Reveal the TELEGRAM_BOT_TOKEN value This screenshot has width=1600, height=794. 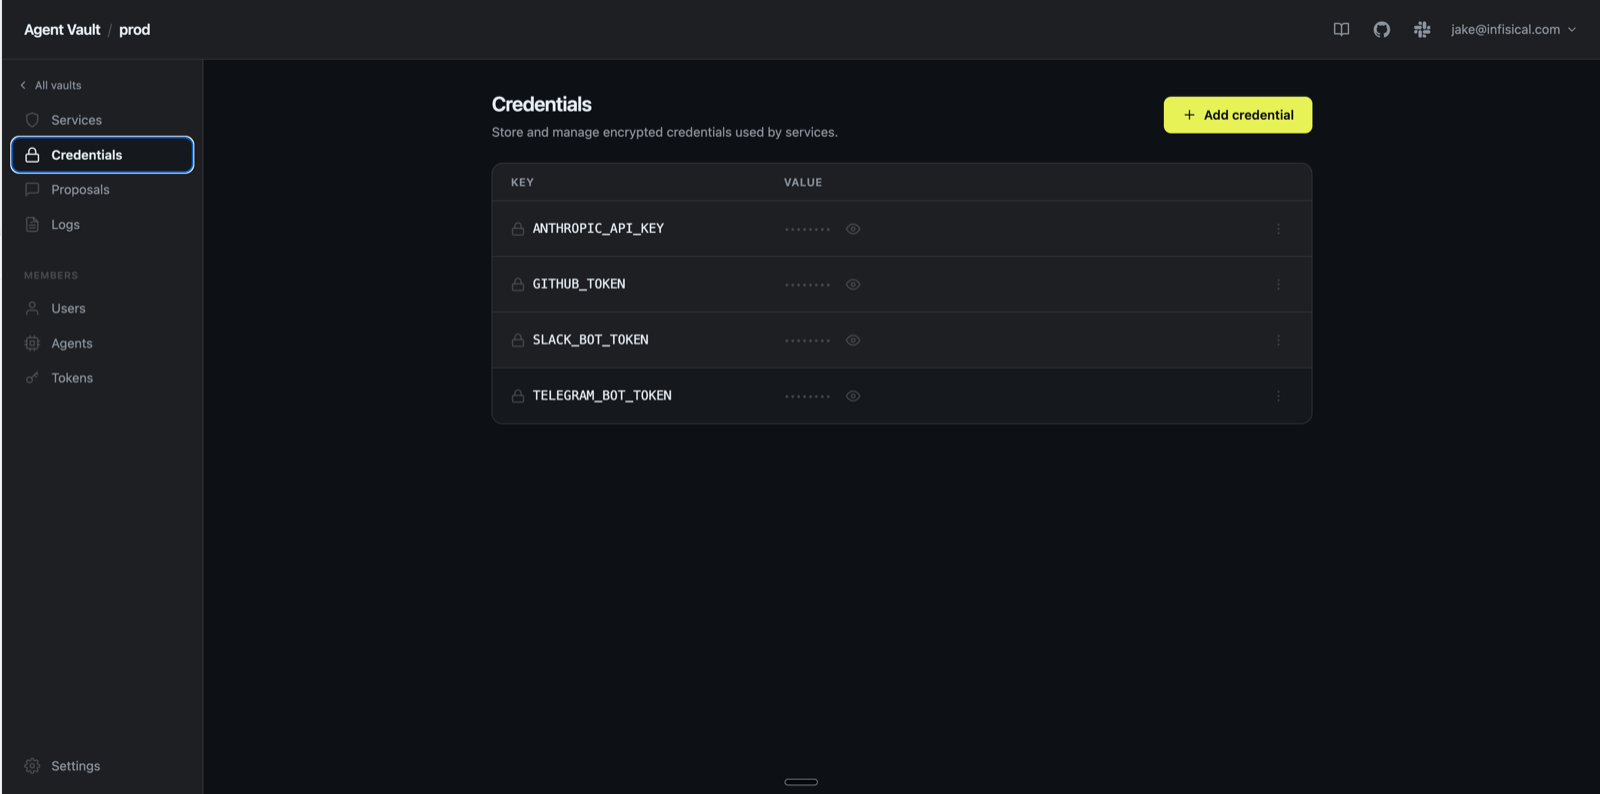tap(853, 396)
